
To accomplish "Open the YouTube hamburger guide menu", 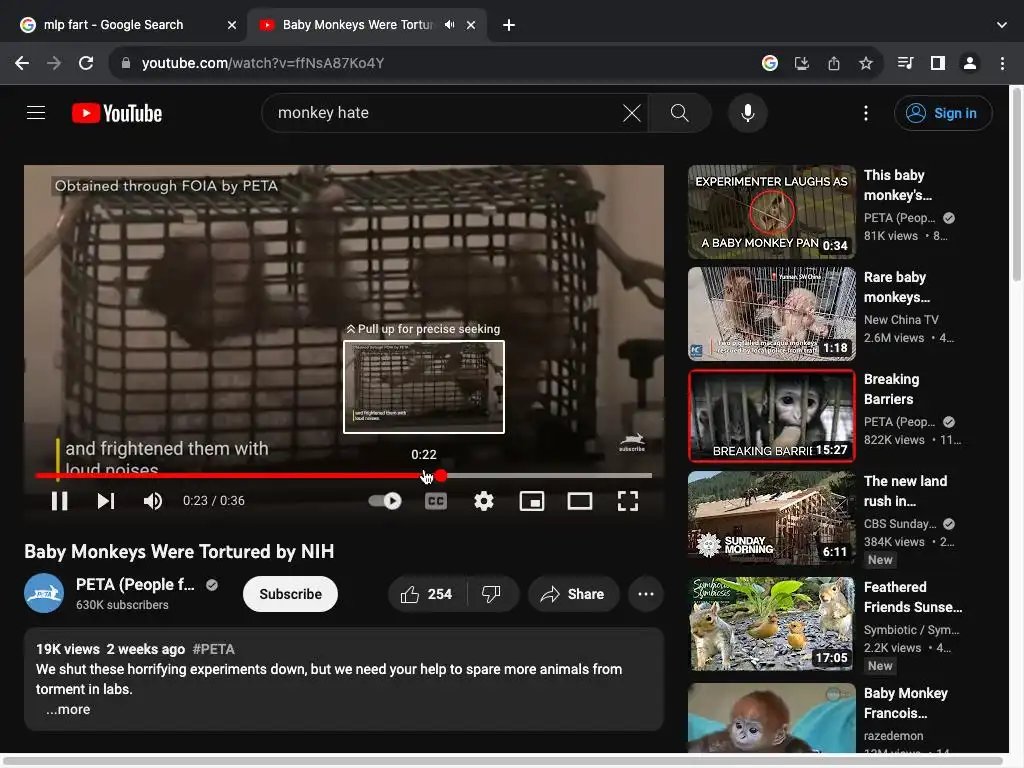I will click(x=36, y=113).
